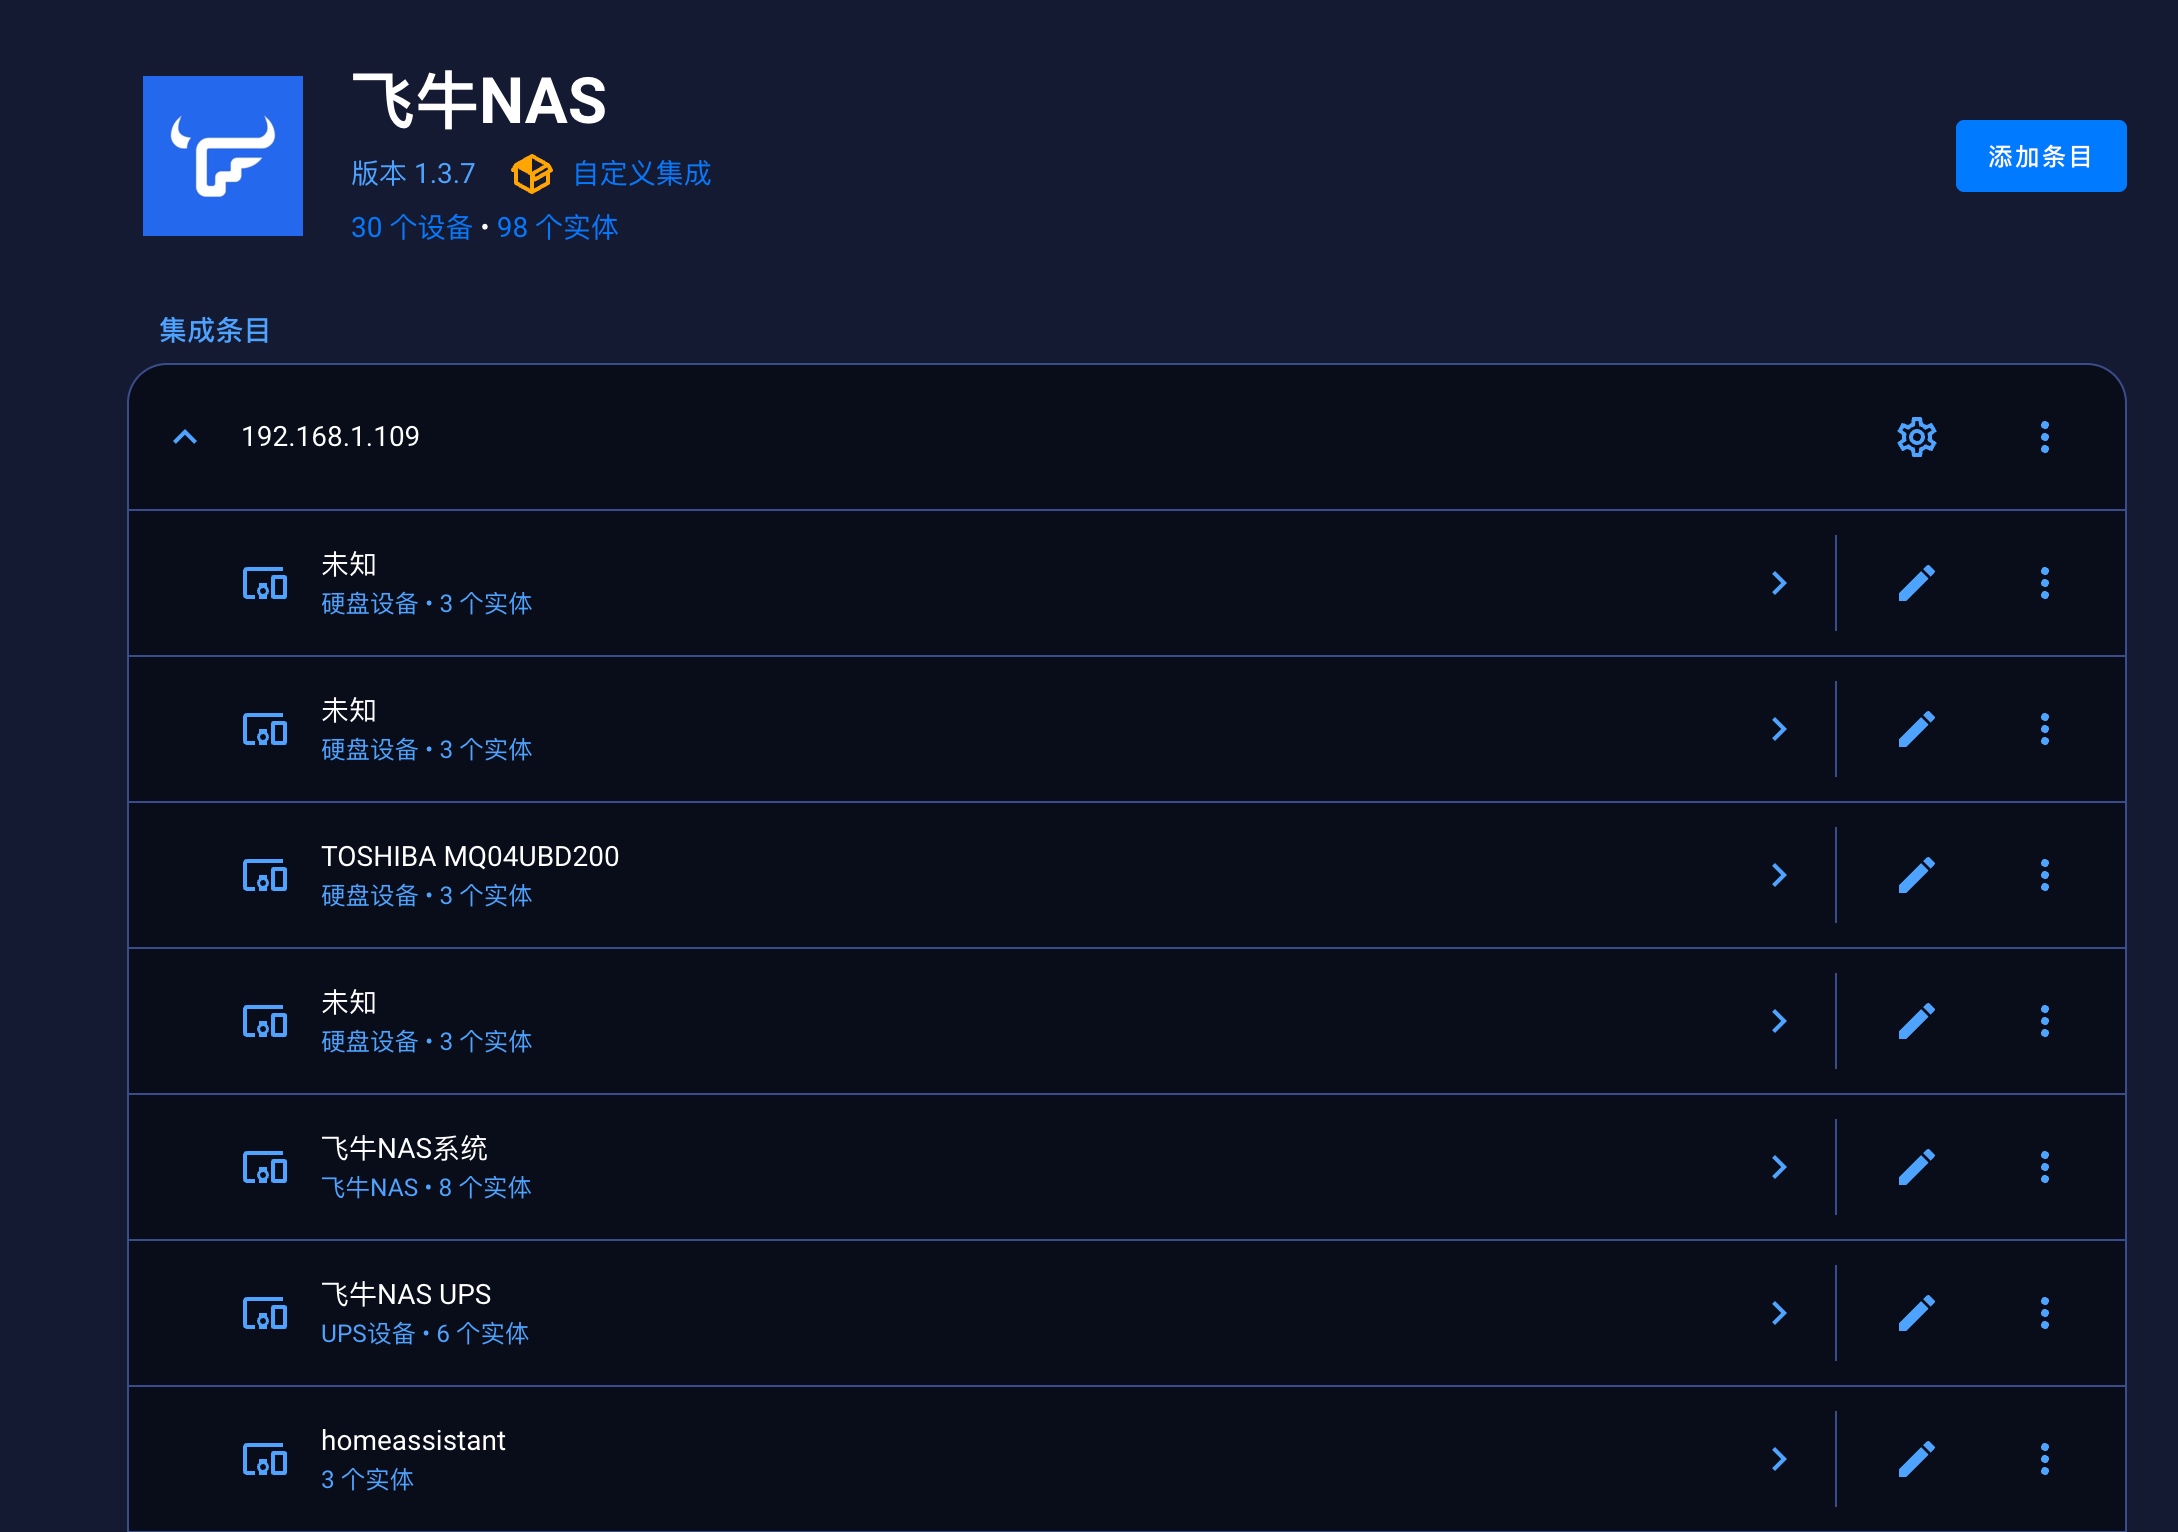Click the 自定义集成 link
Screen dimensions: 2178x1532
(x=641, y=174)
